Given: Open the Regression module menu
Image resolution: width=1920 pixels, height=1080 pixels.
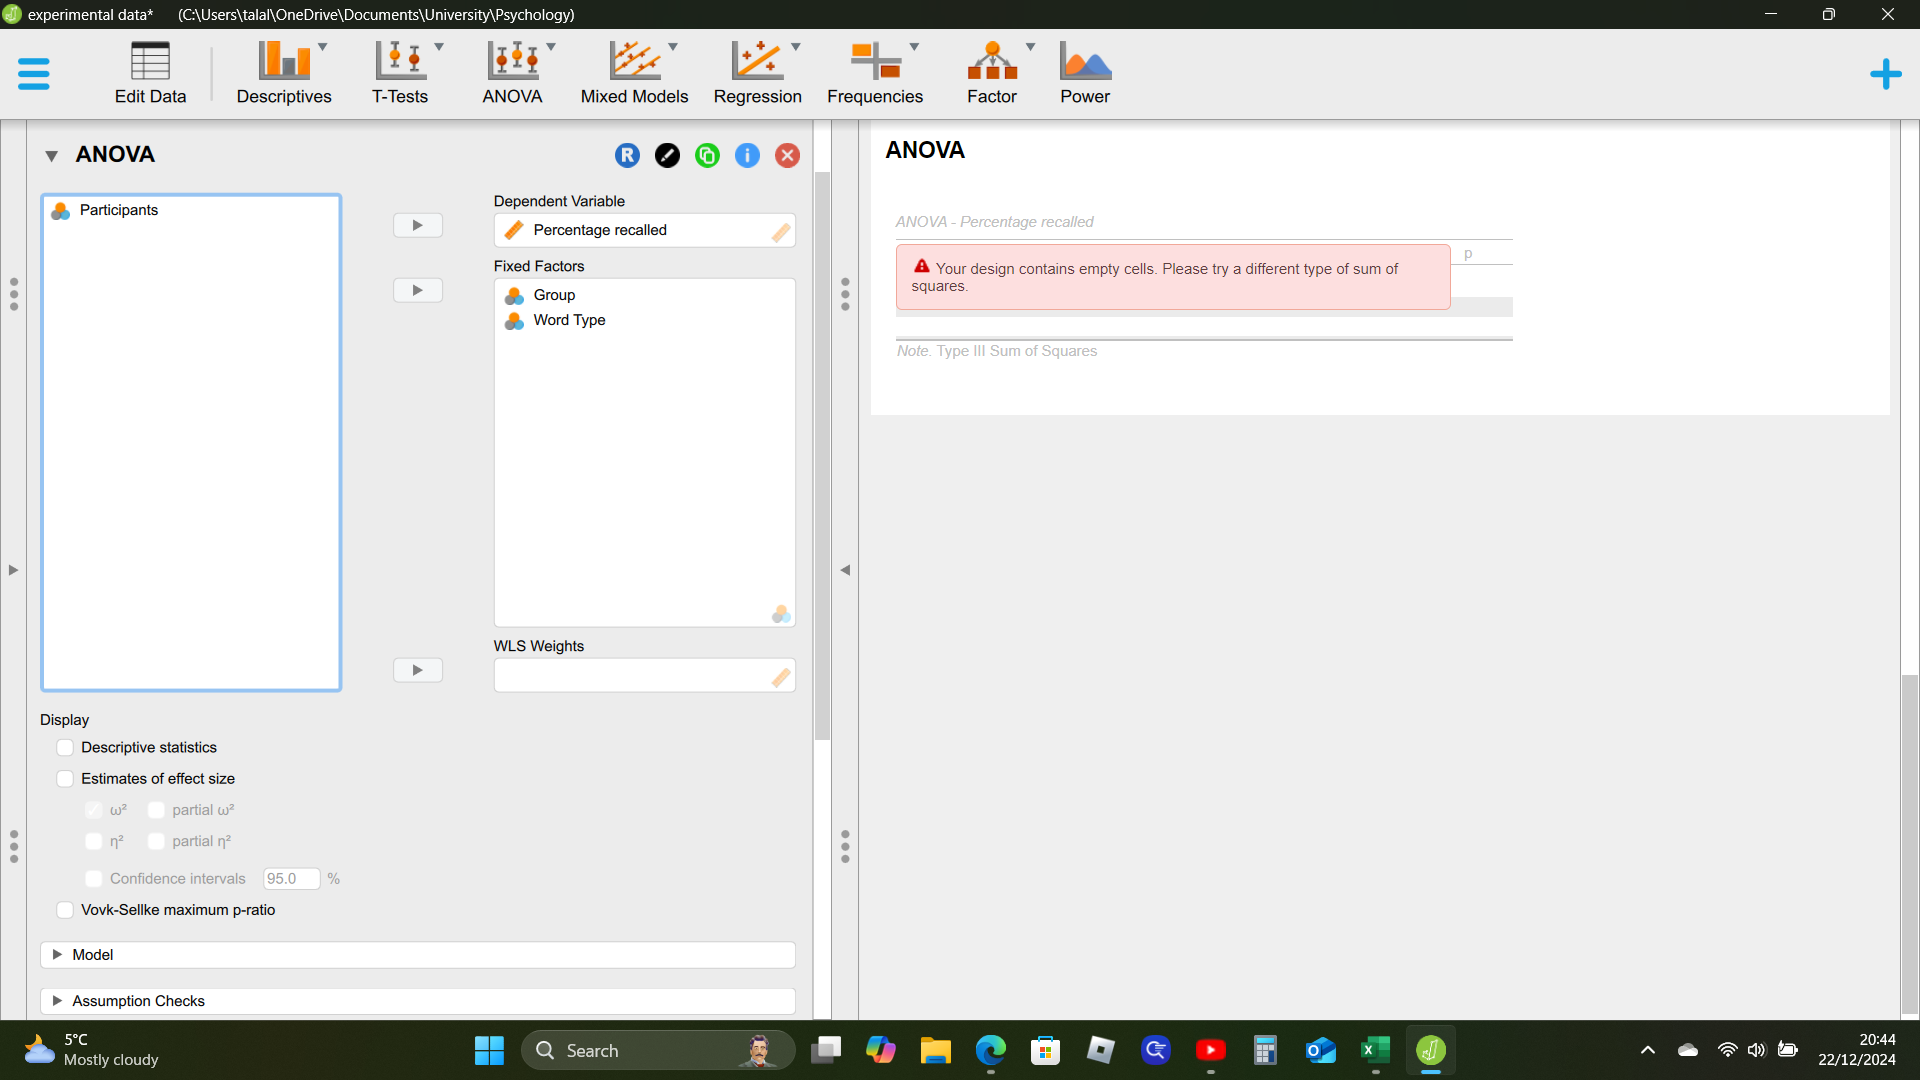Looking at the screenshot, I should pyautogui.click(x=757, y=73).
